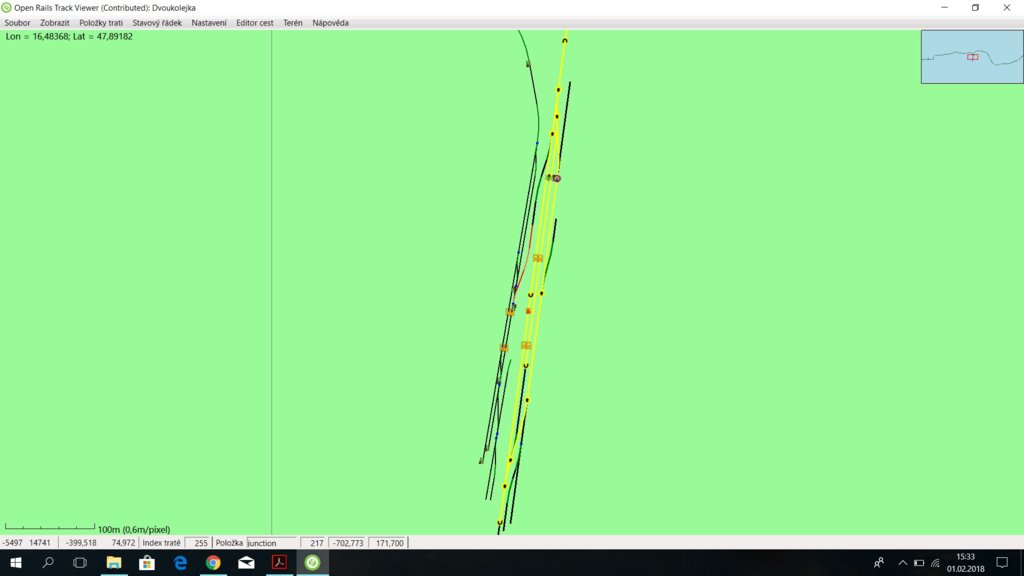
Task: Launch Microsoft Edge from taskbar
Action: [x=180, y=563]
